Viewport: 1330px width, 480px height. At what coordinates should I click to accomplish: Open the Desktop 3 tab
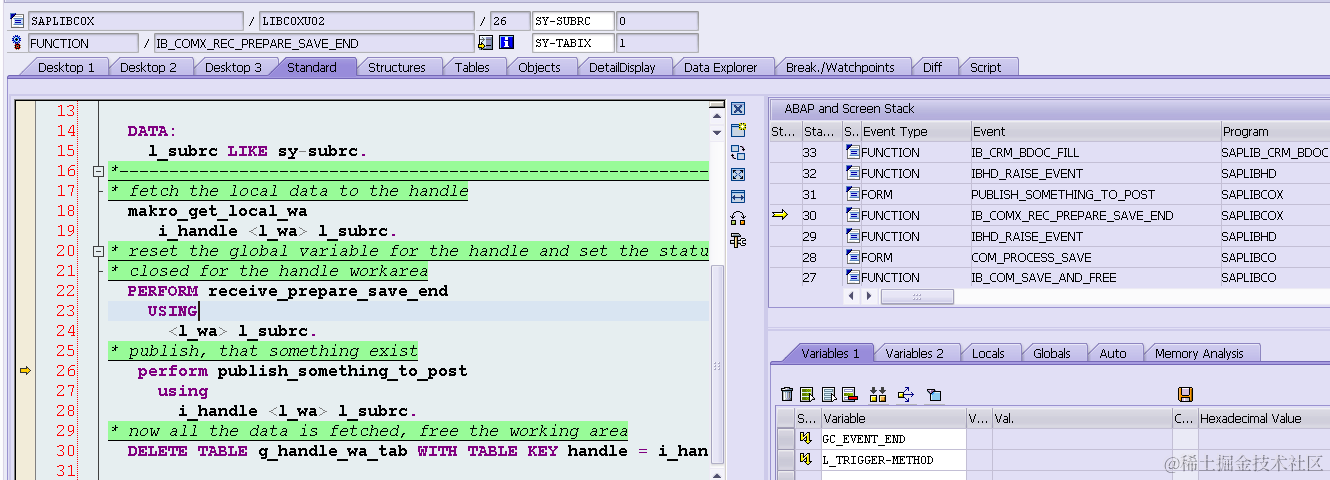click(x=233, y=67)
